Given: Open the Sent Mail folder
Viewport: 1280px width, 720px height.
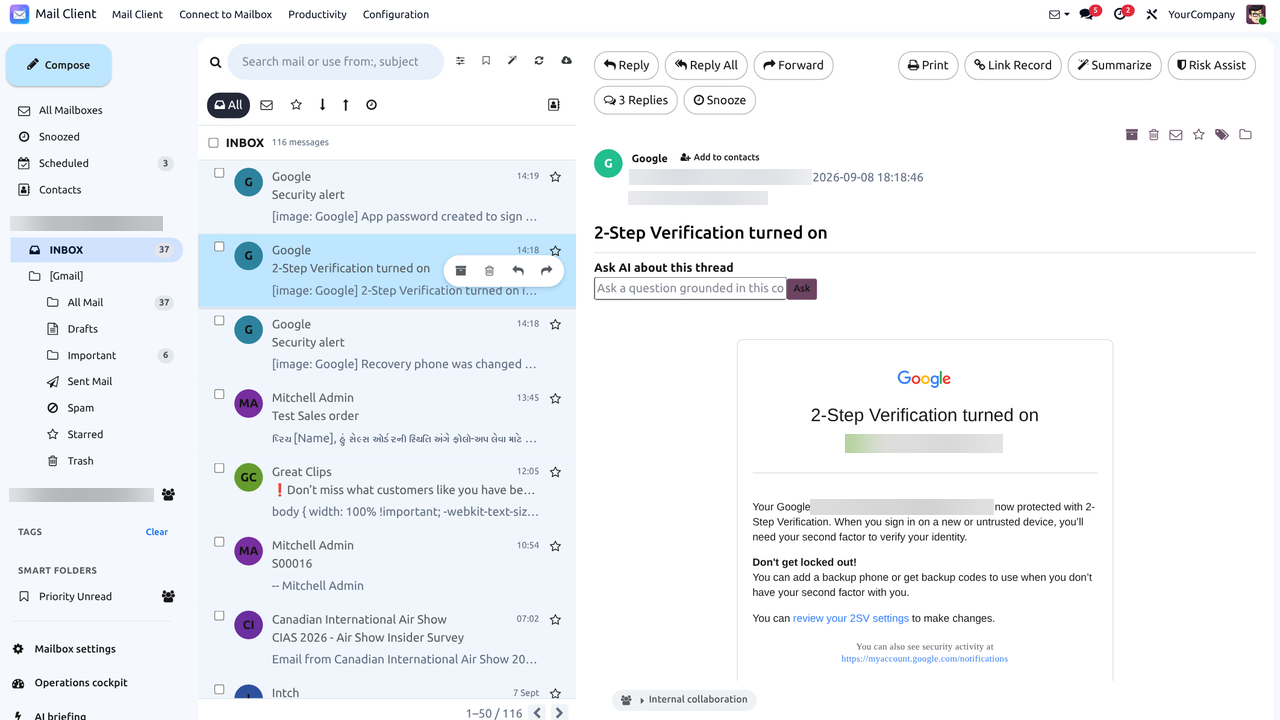Looking at the screenshot, I should tap(90, 382).
